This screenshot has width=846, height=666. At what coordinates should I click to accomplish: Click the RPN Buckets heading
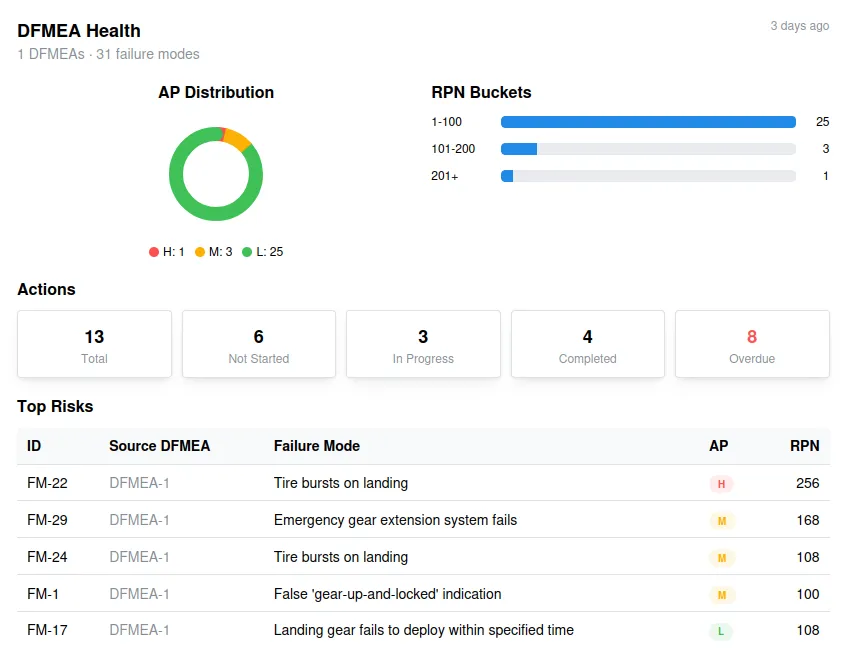coord(481,92)
